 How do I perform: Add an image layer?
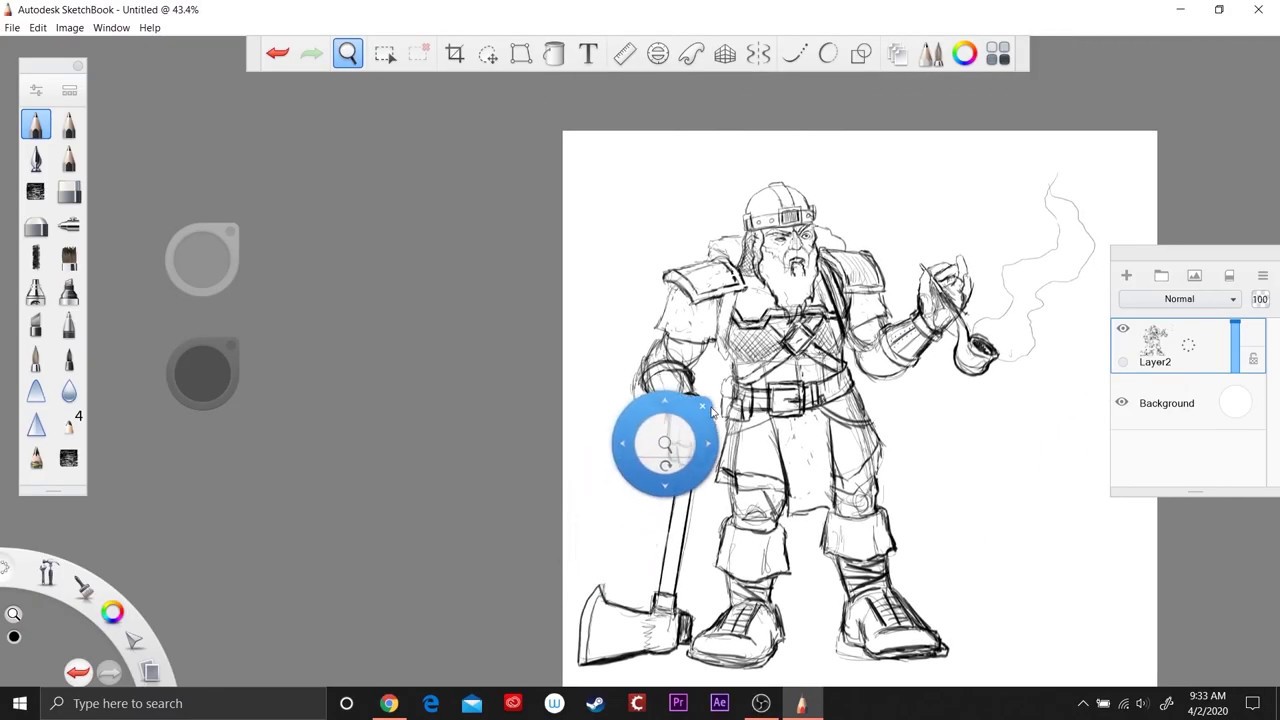(1195, 276)
